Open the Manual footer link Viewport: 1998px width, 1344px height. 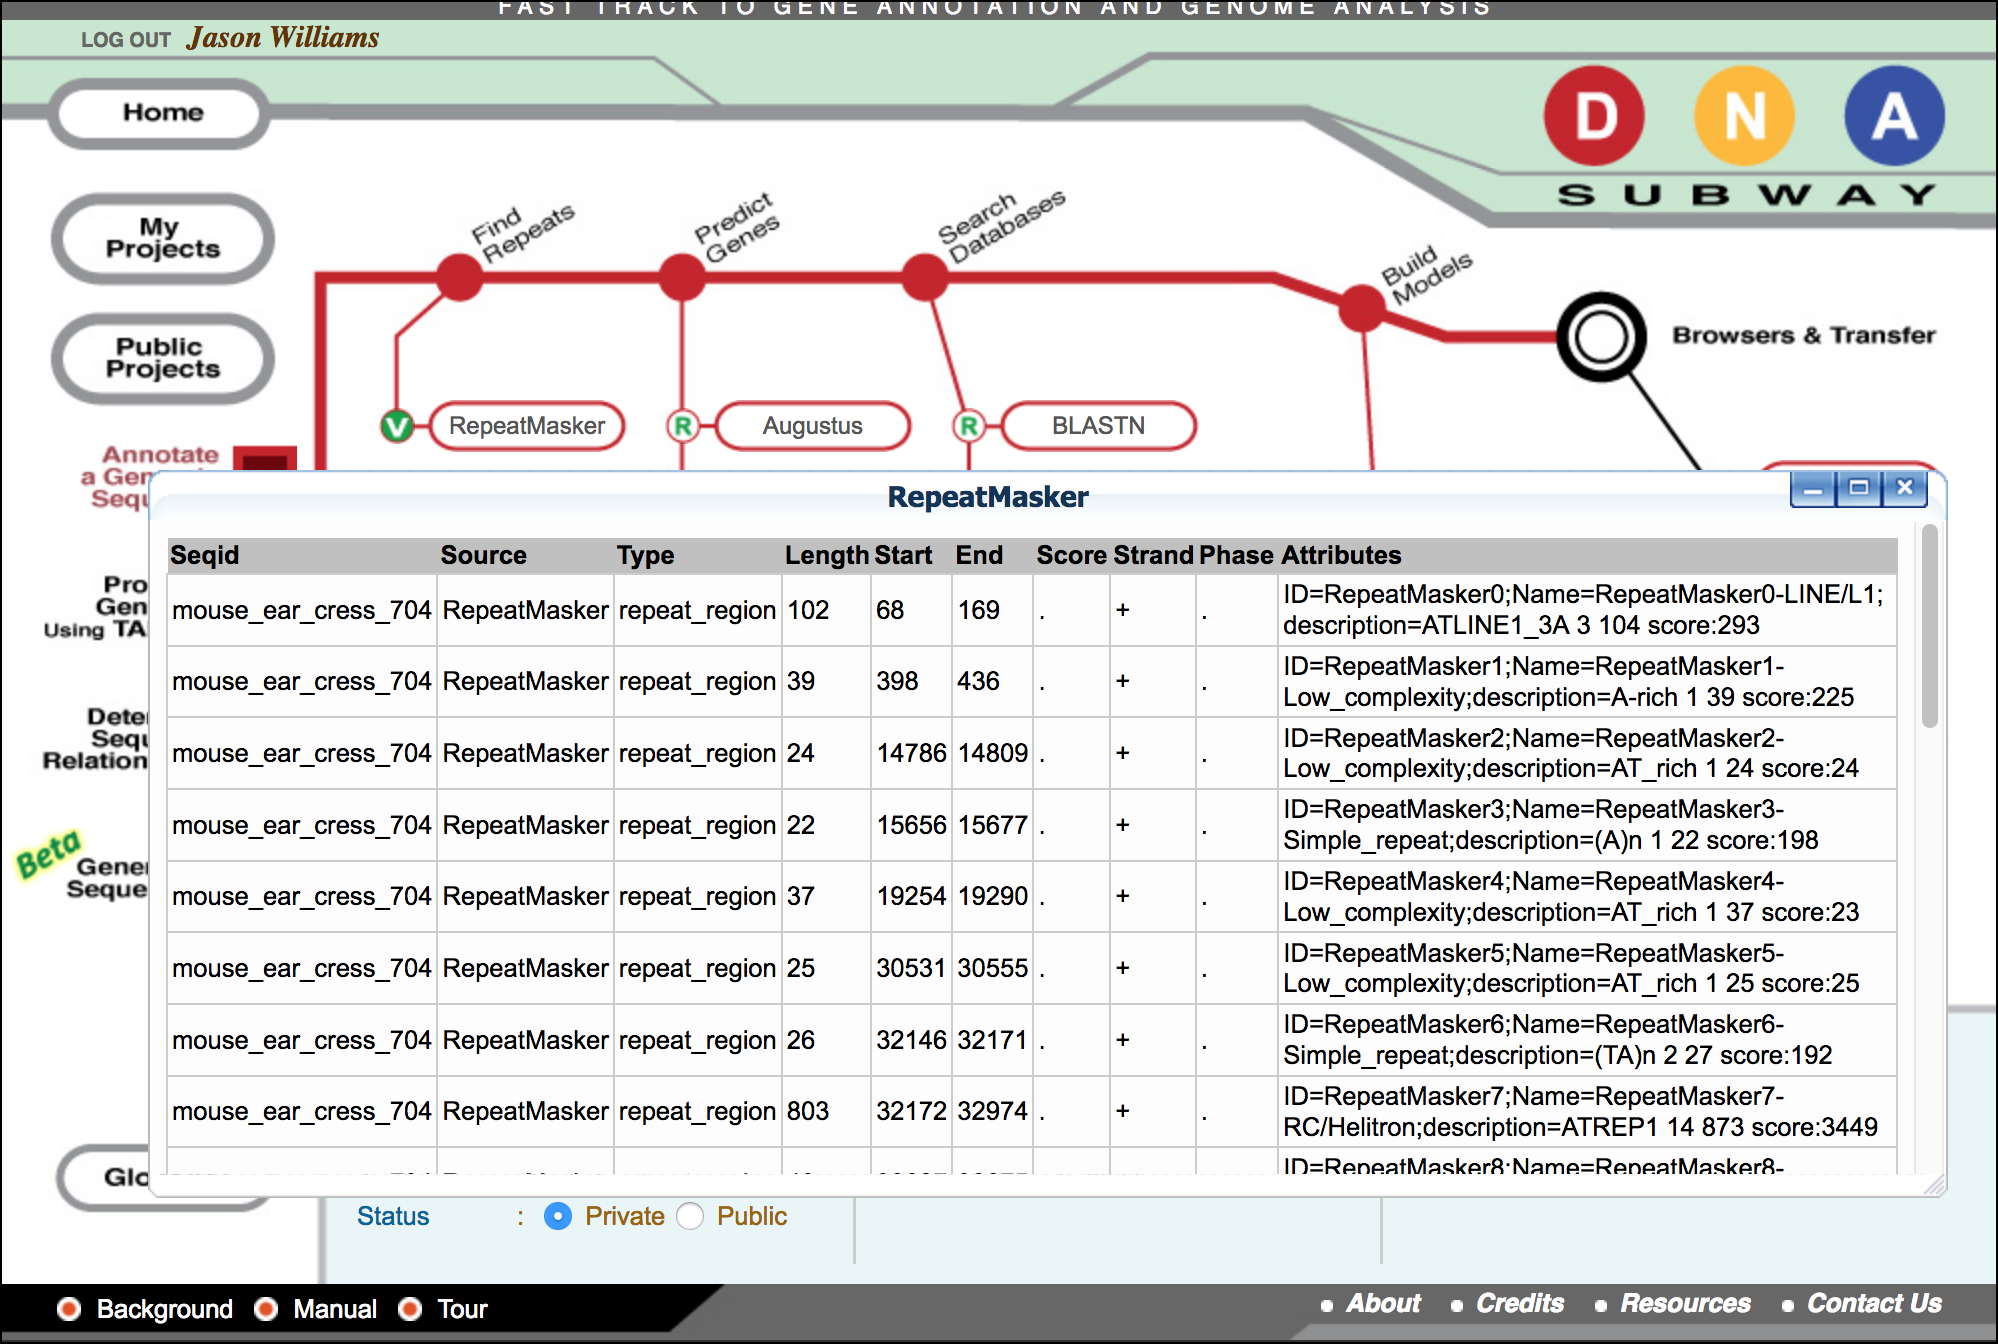click(335, 1309)
